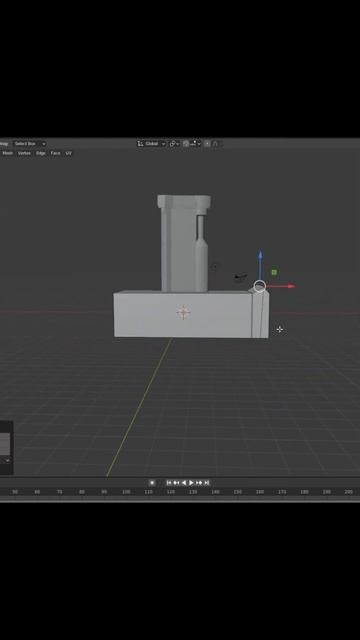Image resolution: width=360 pixels, height=640 pixels.
Task: Click frame 100 on the timeline ruler
Action: pyautogui.click(x=126, y=492)
